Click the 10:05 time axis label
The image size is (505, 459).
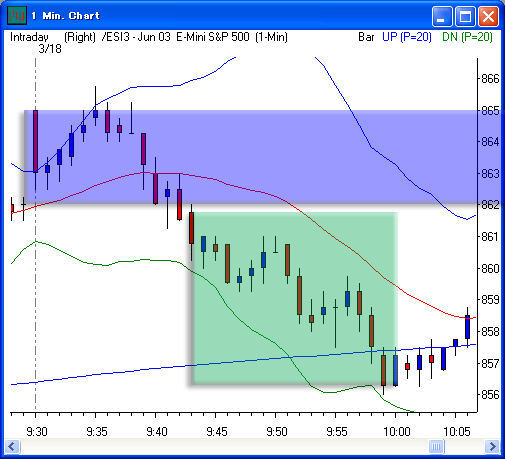pyautogui.click(x=457, y=432)
